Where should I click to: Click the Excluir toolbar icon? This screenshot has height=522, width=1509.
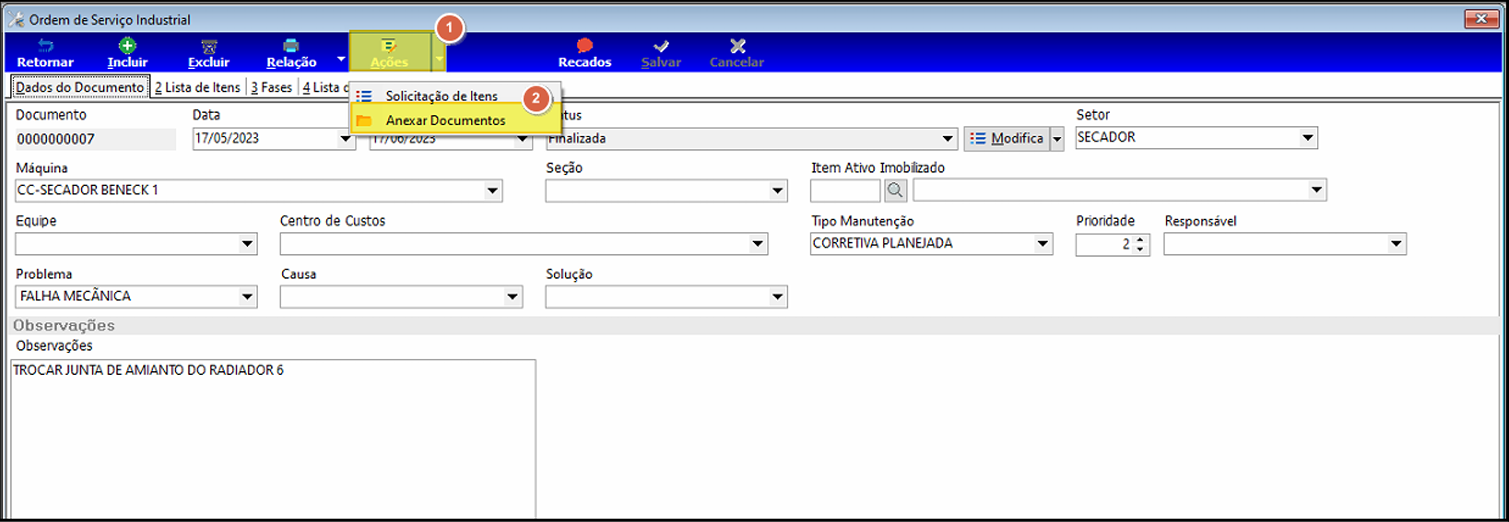click(x=208, y=46)
